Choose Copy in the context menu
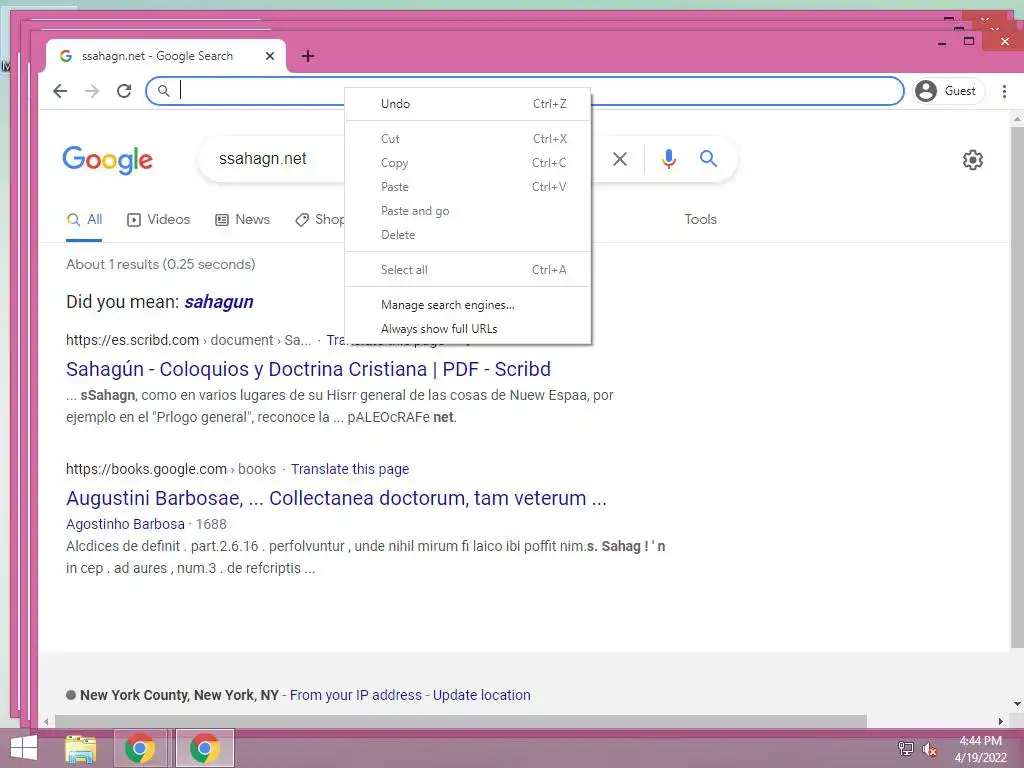This screenshot has height=768, width=1024. pyautogui.click(x=468, y=163)
